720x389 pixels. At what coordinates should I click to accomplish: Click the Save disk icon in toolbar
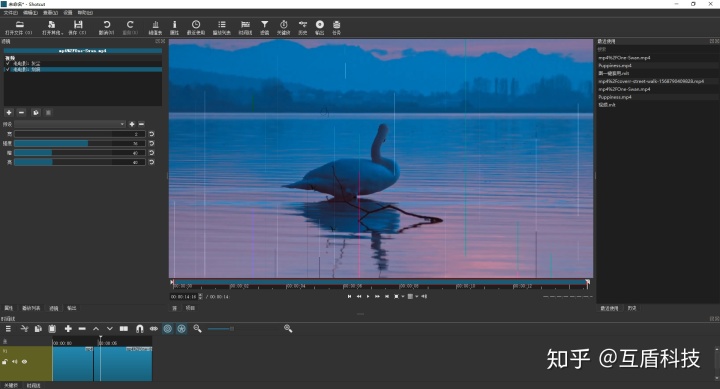point(78,28)
